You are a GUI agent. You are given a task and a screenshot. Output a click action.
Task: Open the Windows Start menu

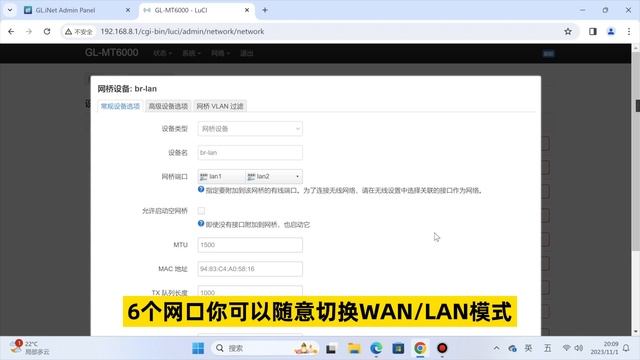pos(198,348)
